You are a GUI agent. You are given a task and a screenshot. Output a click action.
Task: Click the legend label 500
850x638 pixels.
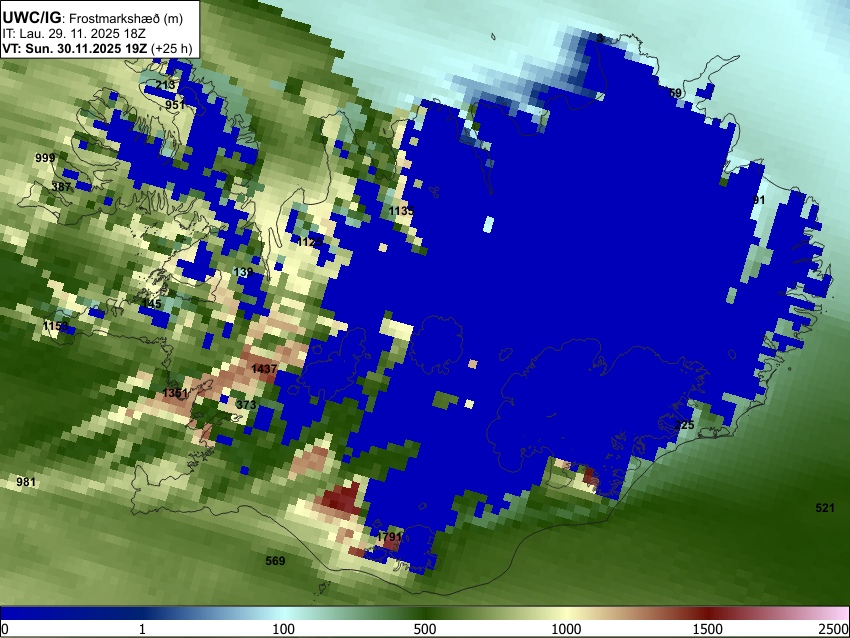pyautogui.click(x=425, y=629)
